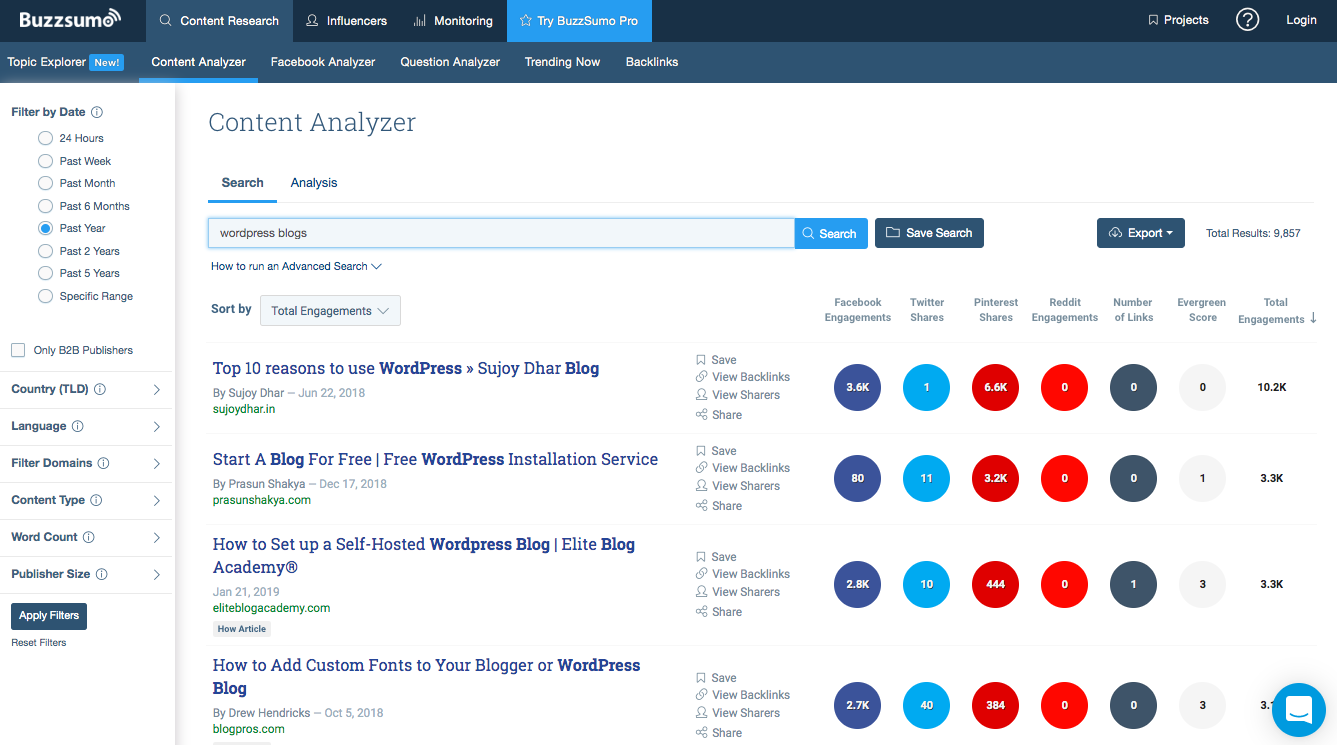Open the Total Engagements sort dropdown
The image size is (1337, 745).
(x=330, y=310)
